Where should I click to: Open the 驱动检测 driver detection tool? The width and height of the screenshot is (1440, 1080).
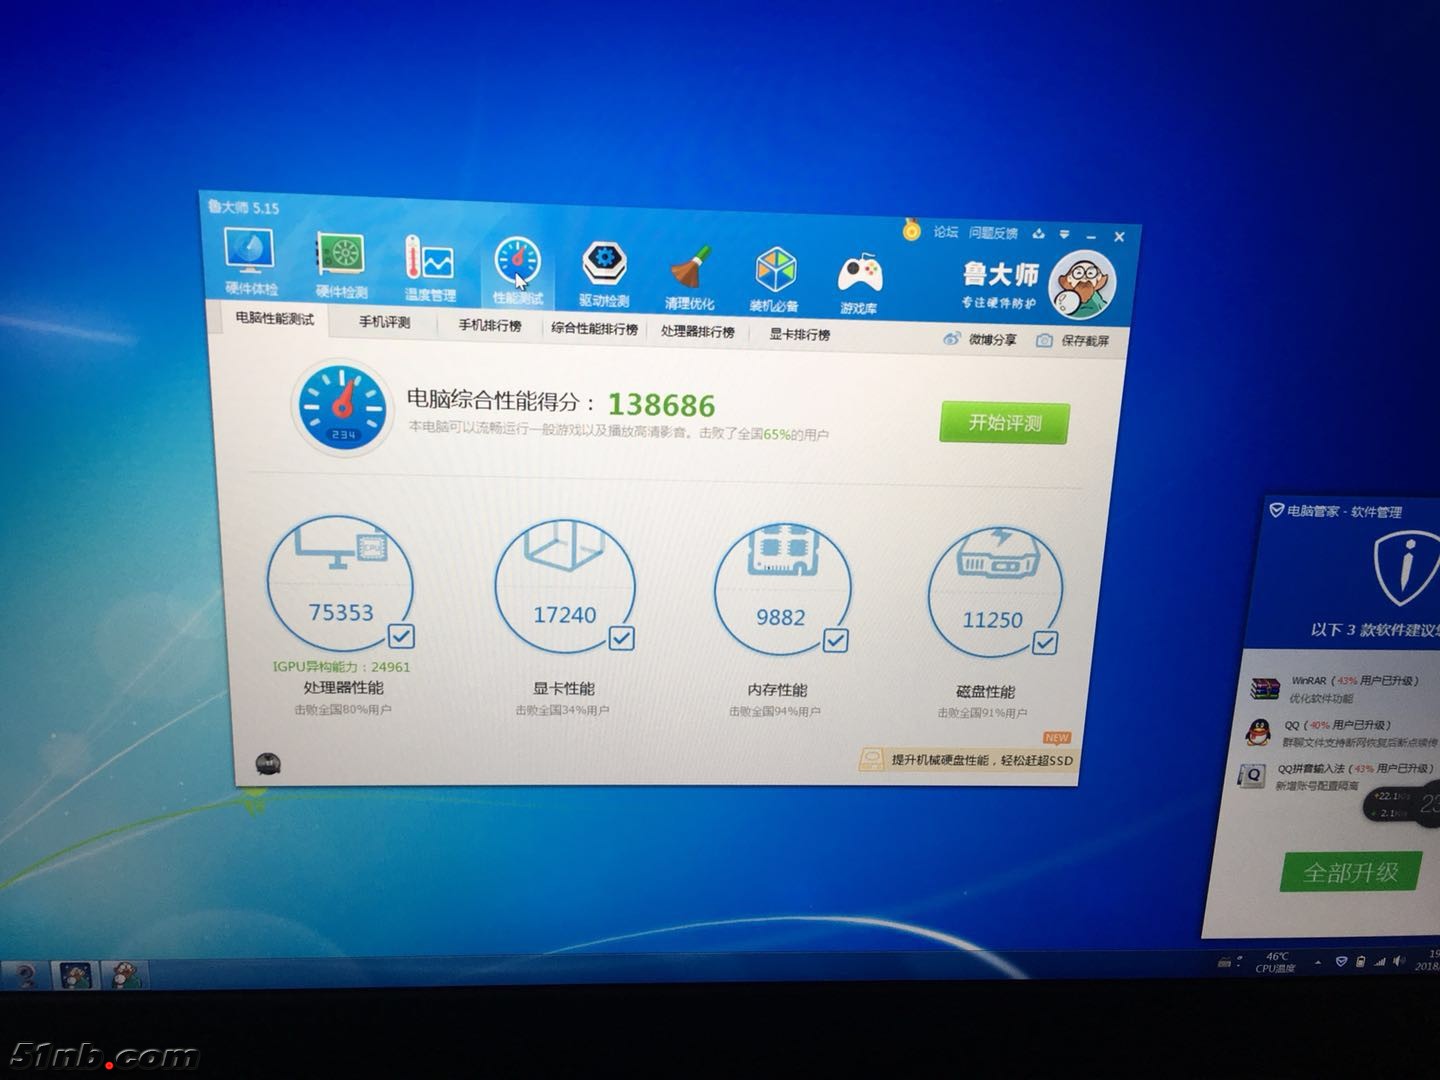click(x=602, y=262)
